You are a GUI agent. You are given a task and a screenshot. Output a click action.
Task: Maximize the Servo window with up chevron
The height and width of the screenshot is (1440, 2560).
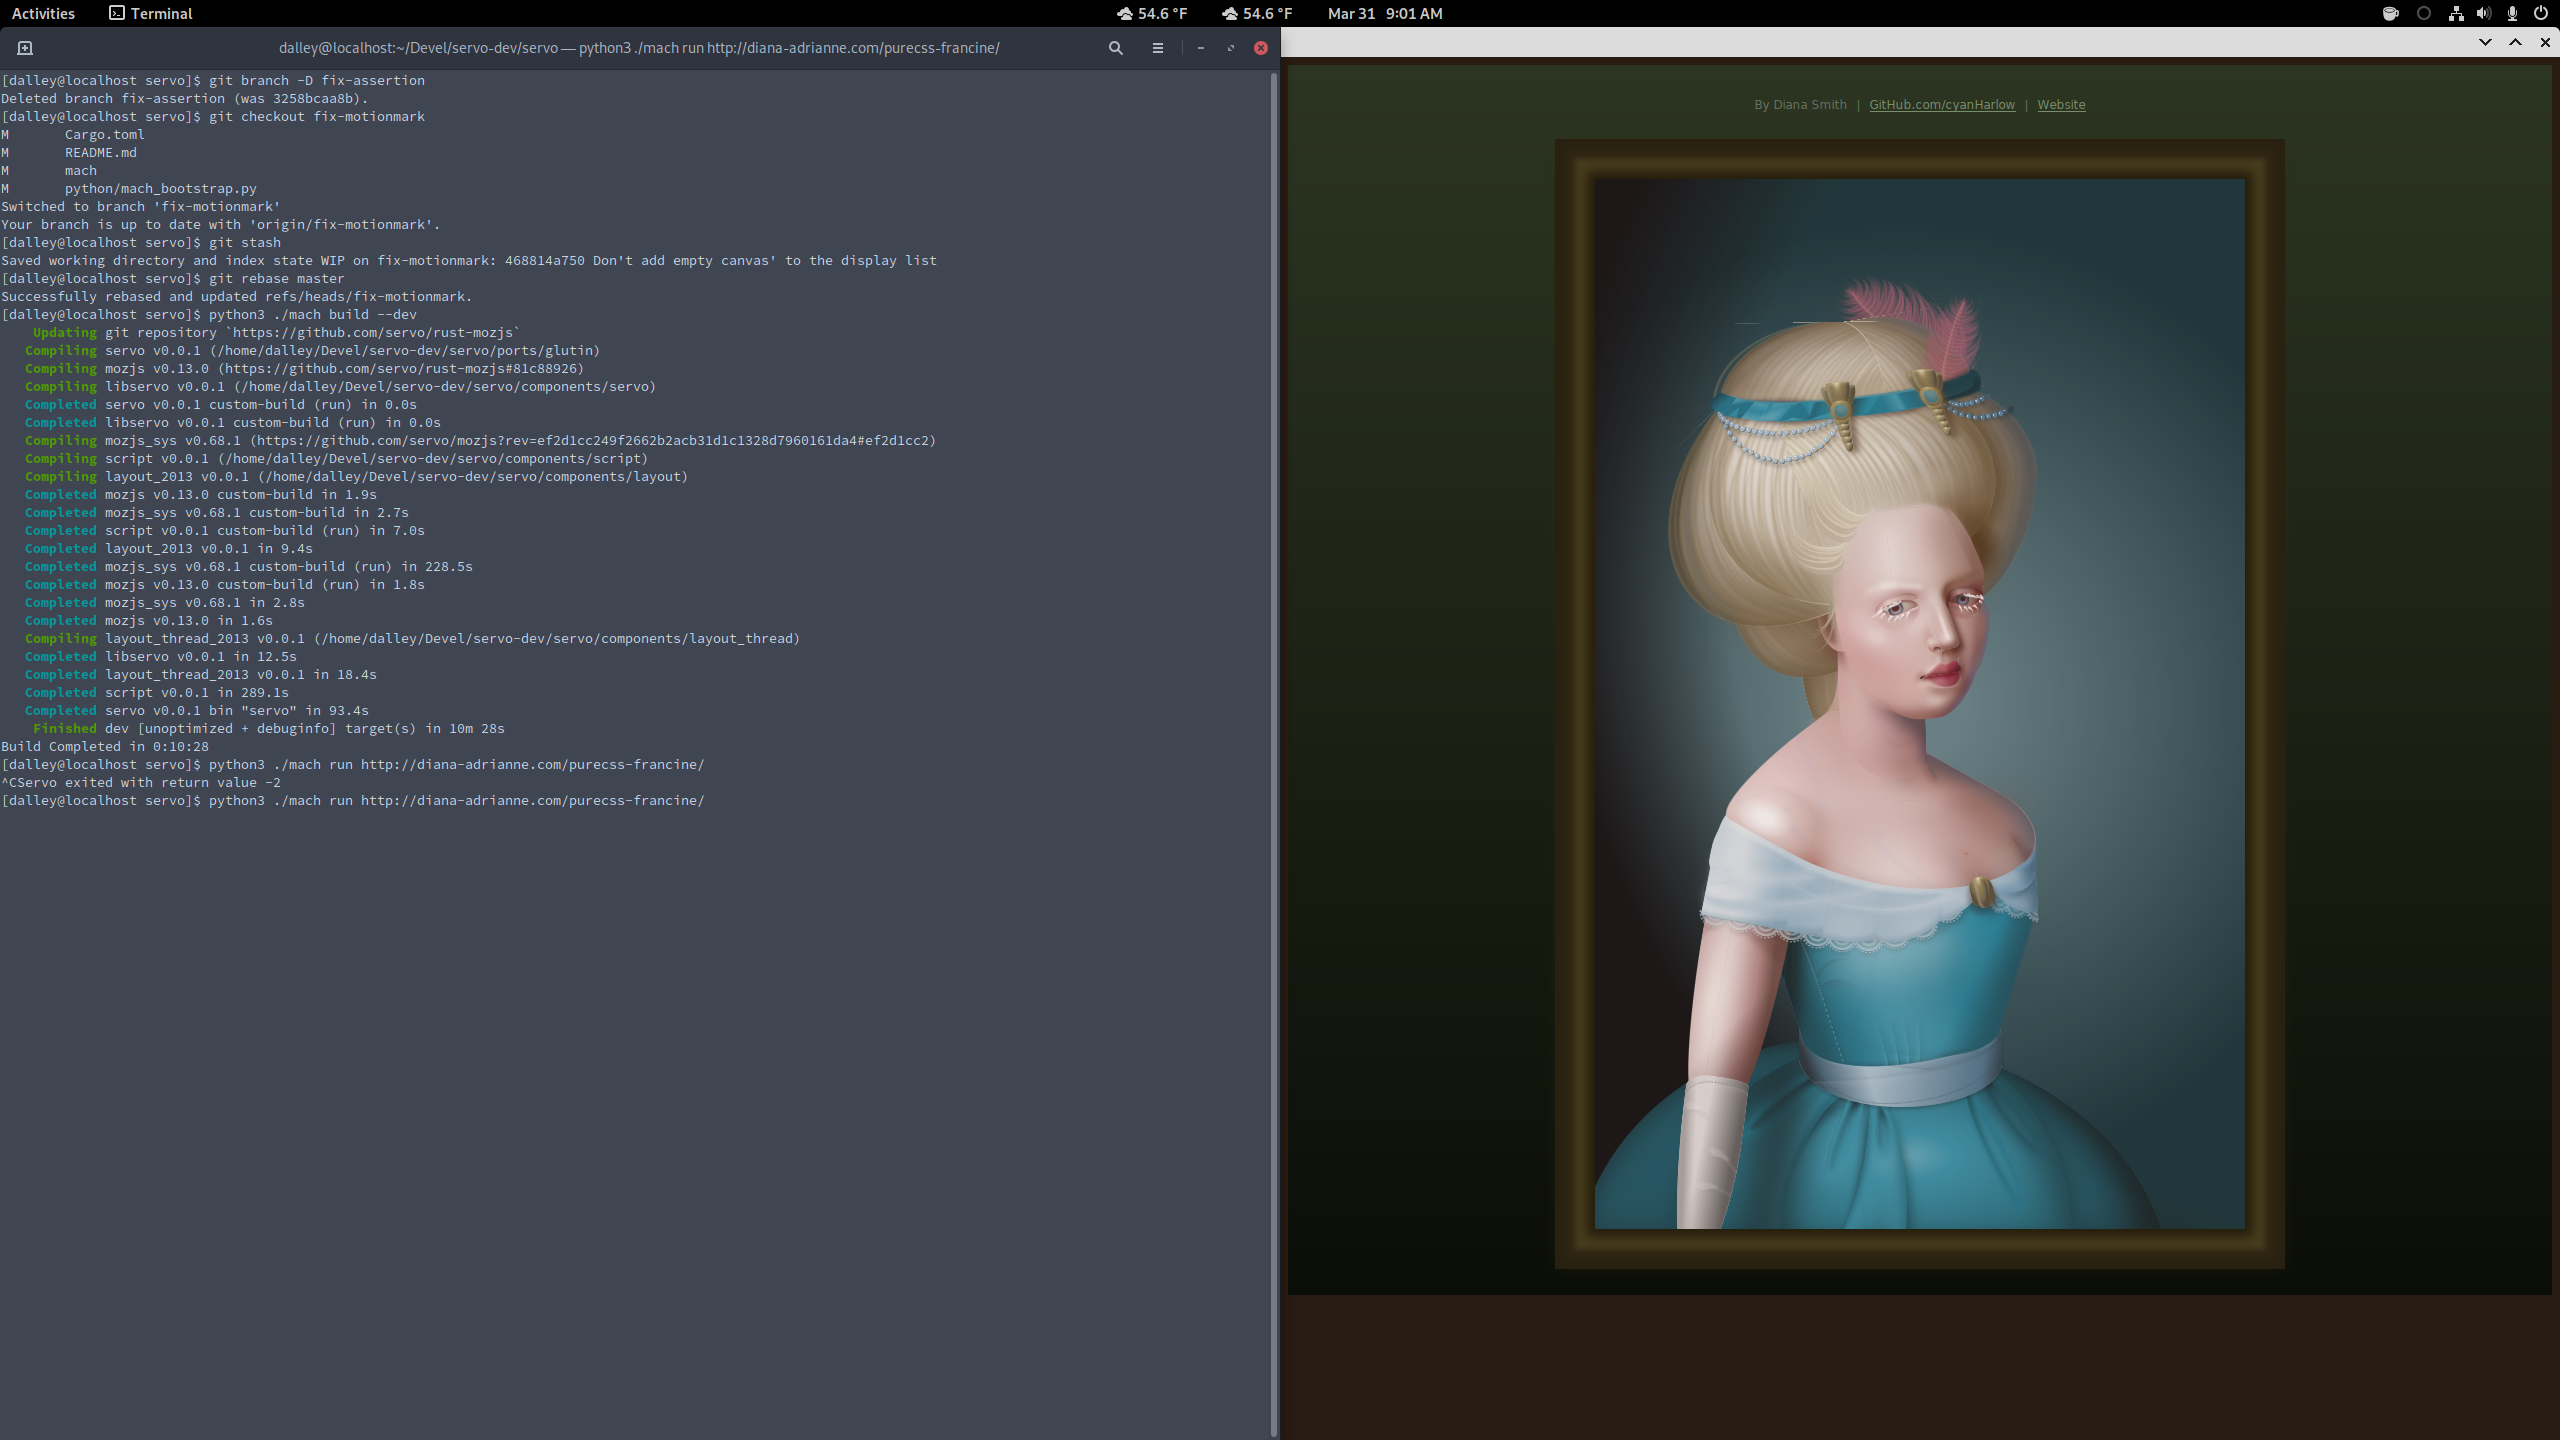[x=2515, y=42]
